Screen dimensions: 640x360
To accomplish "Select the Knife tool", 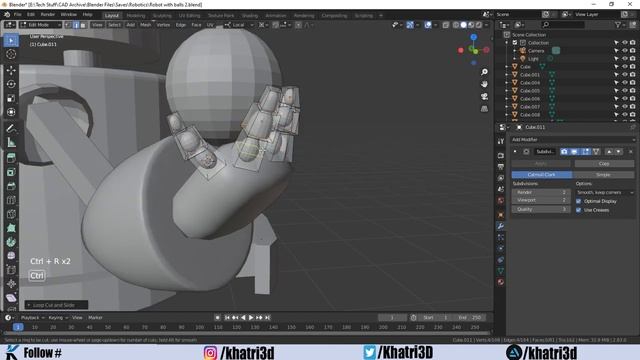I will tap(11, 214).
